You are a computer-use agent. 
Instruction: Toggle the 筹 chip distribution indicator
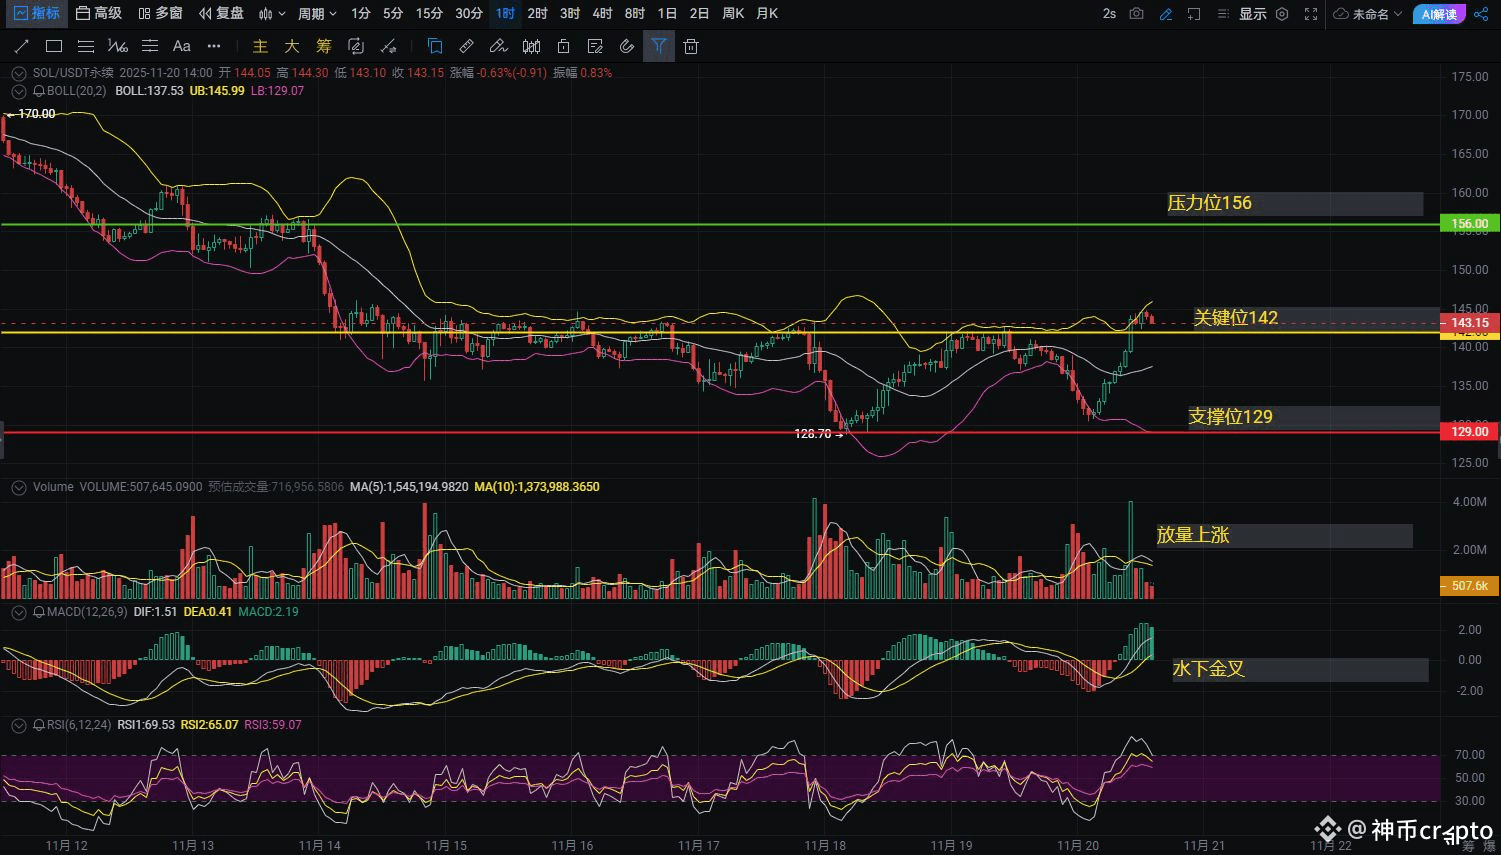tap(323, 46)
